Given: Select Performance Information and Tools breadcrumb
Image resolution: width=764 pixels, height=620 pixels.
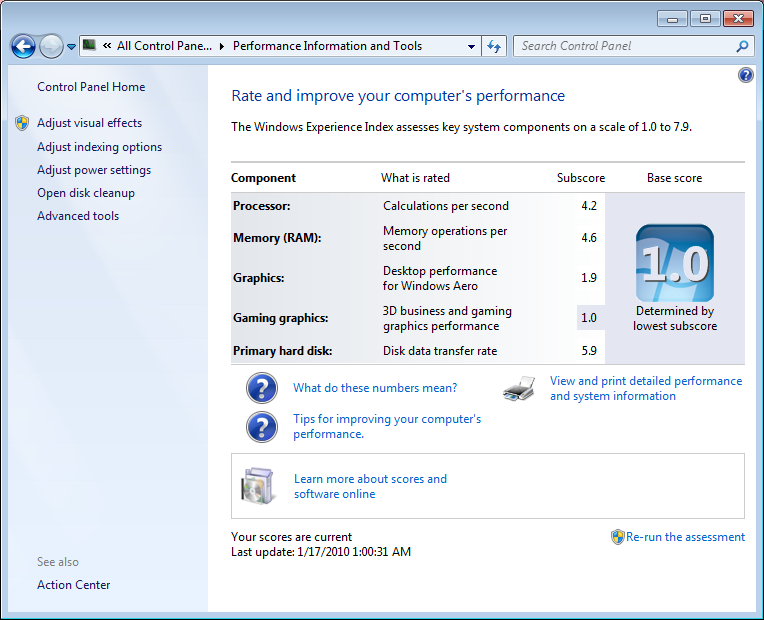Looking at the screenshot, I should 327,46.
